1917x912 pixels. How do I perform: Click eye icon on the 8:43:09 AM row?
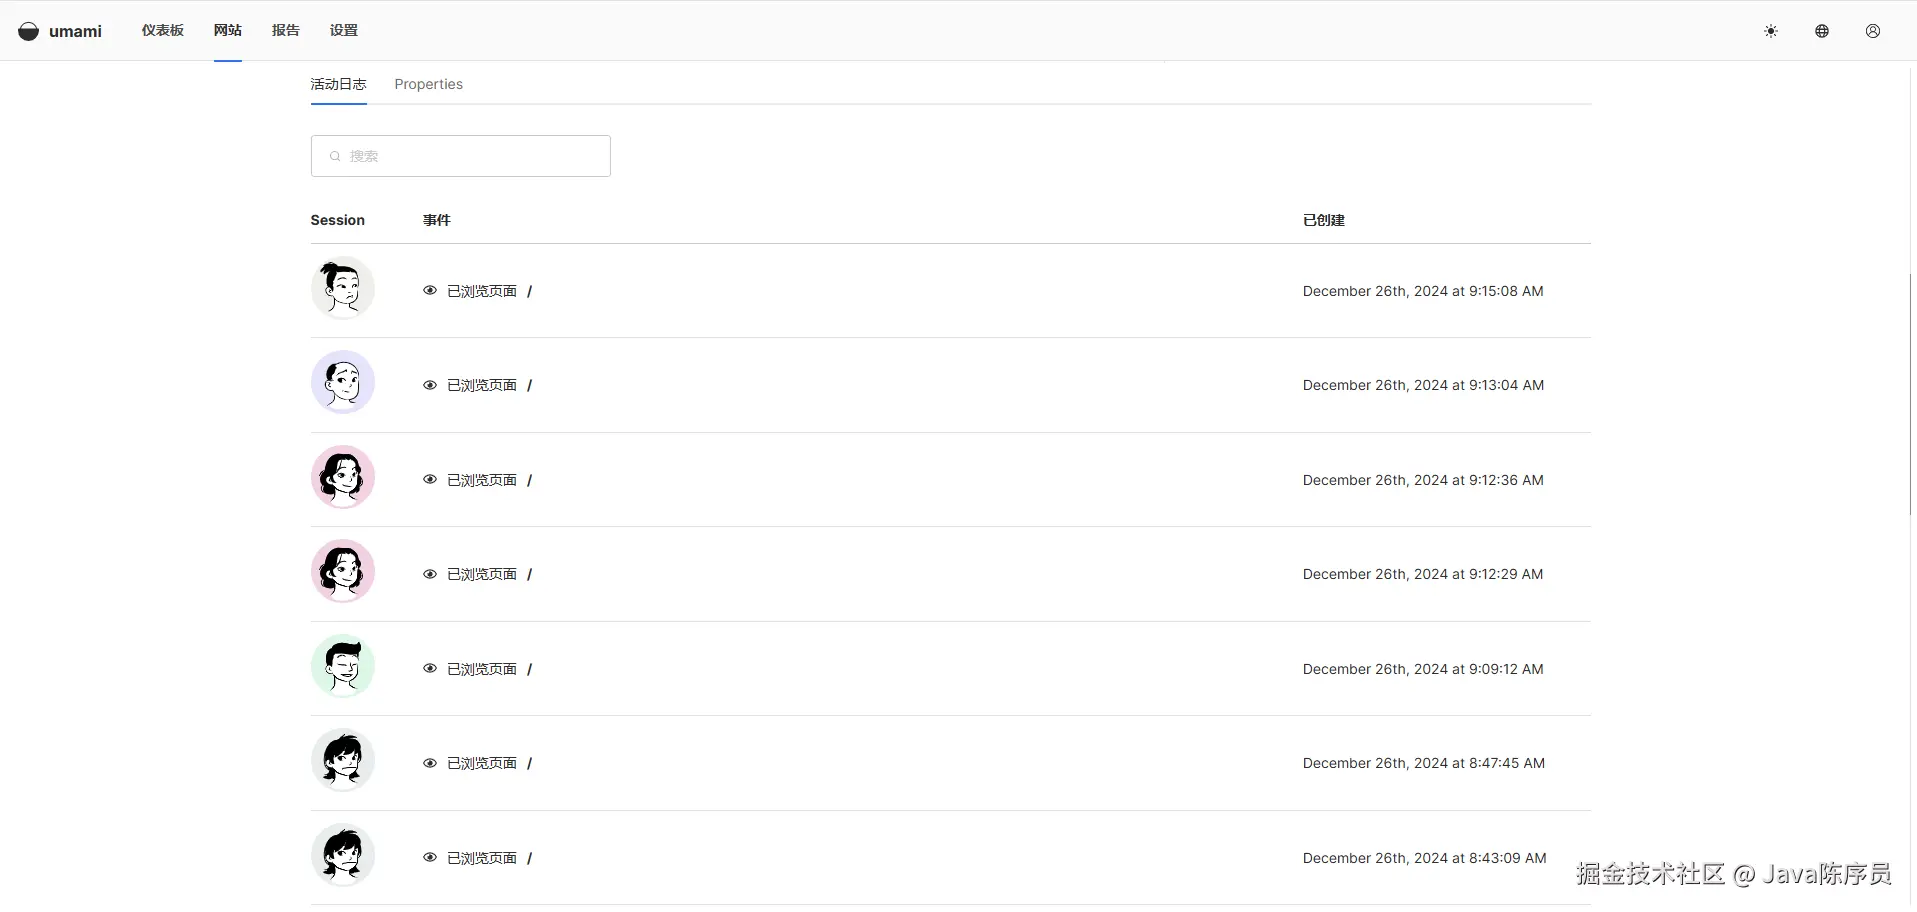click(x=430, y=858)
